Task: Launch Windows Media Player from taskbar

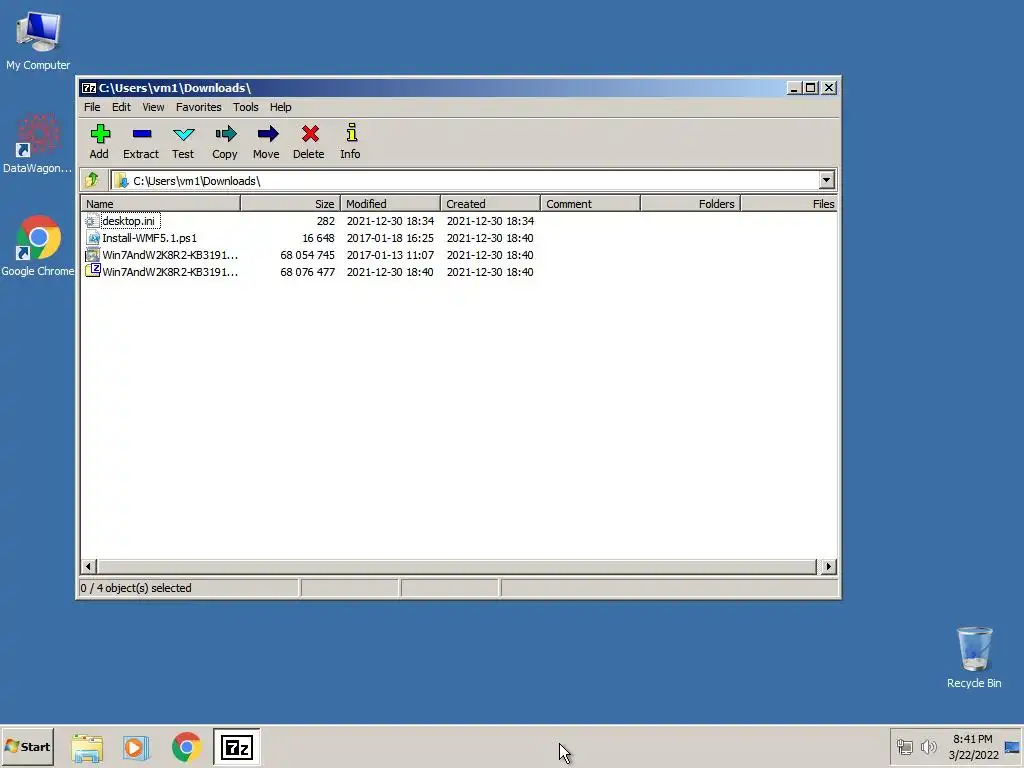Action: 136,747
